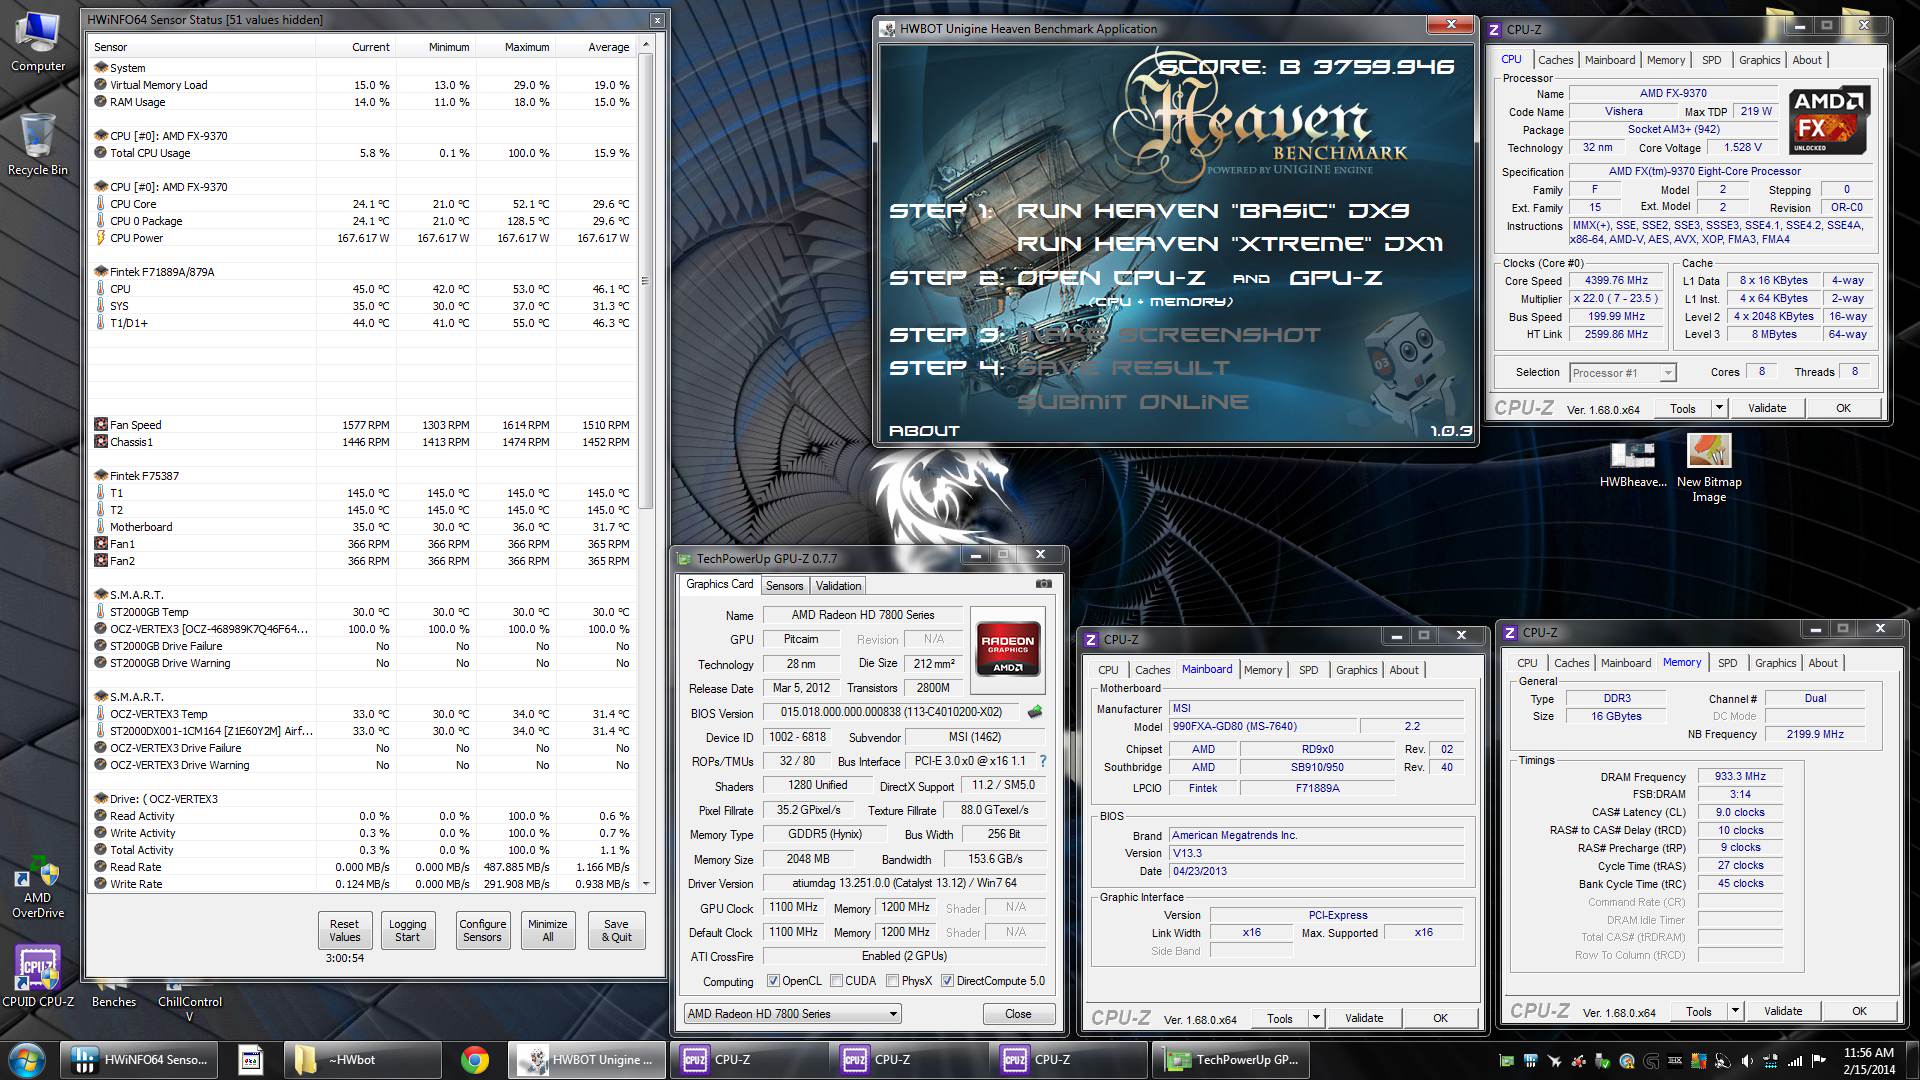Open Processor #1 selection dropdown in CPU-Z
Image resolution: width=1920 pixels, height=1080 pixels.
1622,373
